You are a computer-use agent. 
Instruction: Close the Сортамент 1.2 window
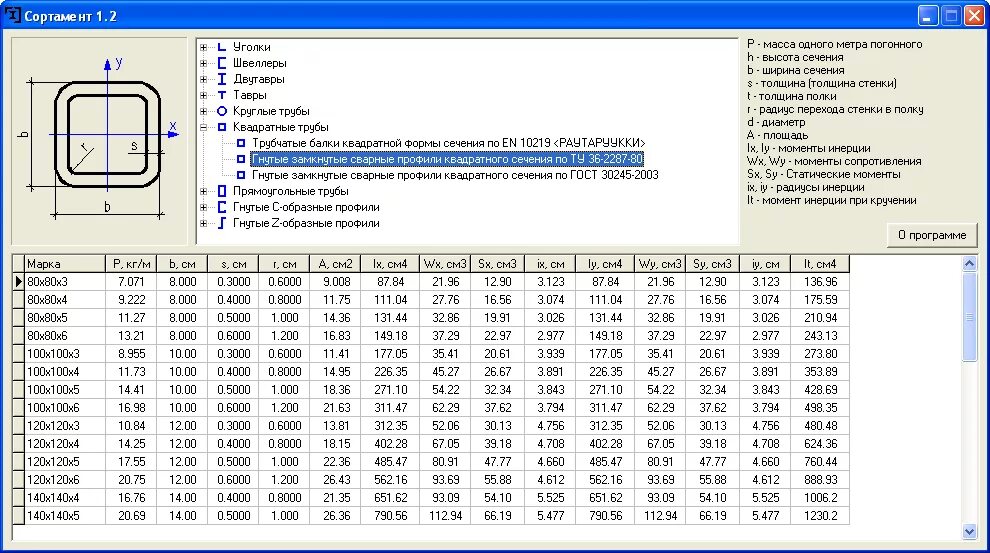pyautogui.click(x=974, y=16)
